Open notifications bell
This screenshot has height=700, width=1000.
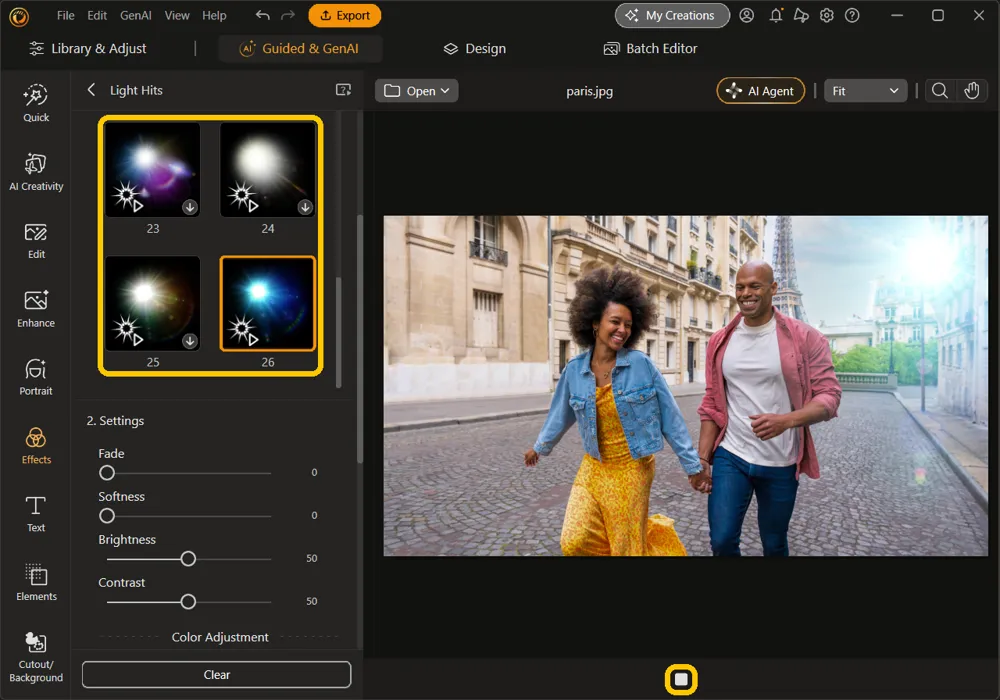pos(776,15)
